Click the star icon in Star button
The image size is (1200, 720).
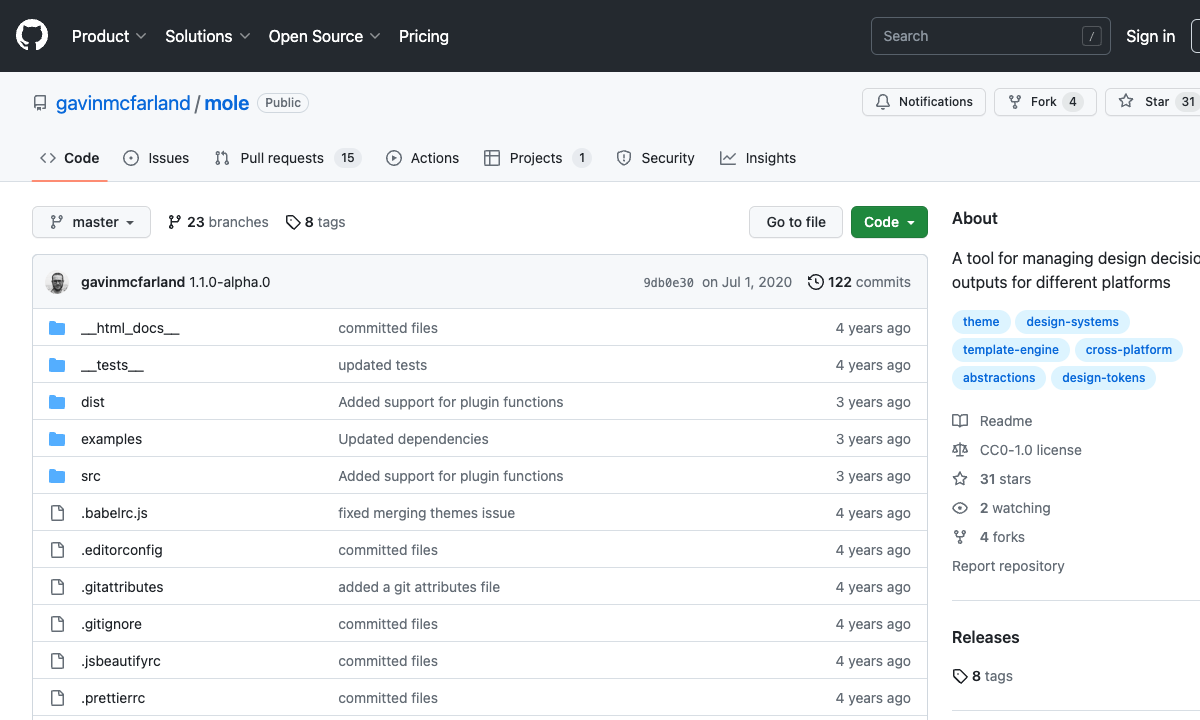[1126, 102]
